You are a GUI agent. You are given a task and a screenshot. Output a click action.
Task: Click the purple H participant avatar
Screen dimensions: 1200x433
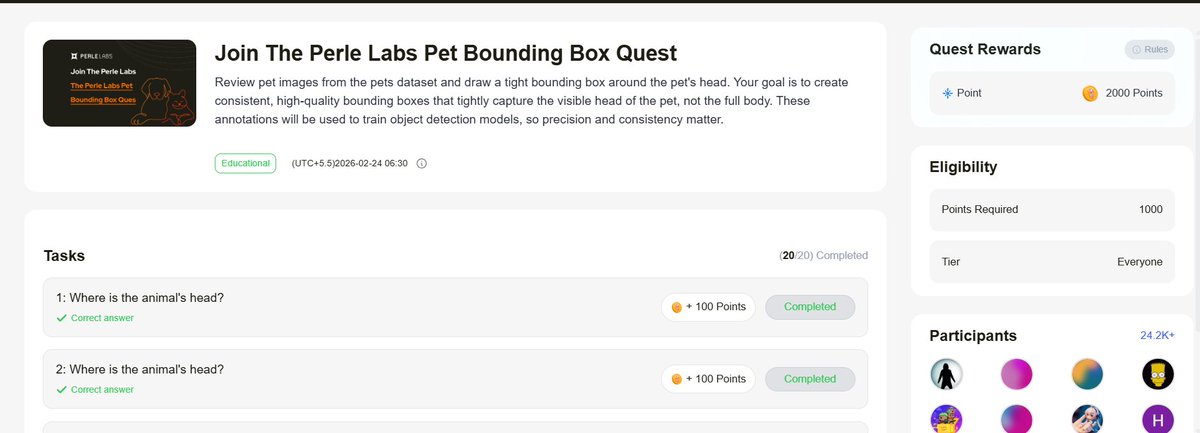tap(1157, 419)
